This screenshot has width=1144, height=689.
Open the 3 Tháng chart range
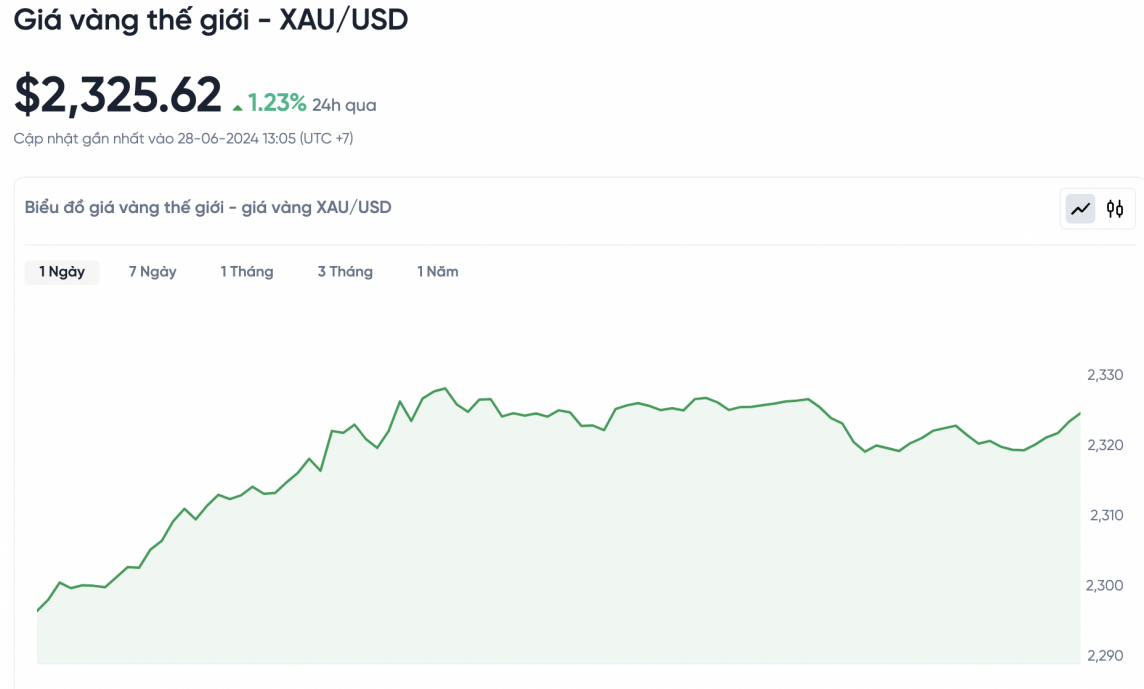coord(345,272)
